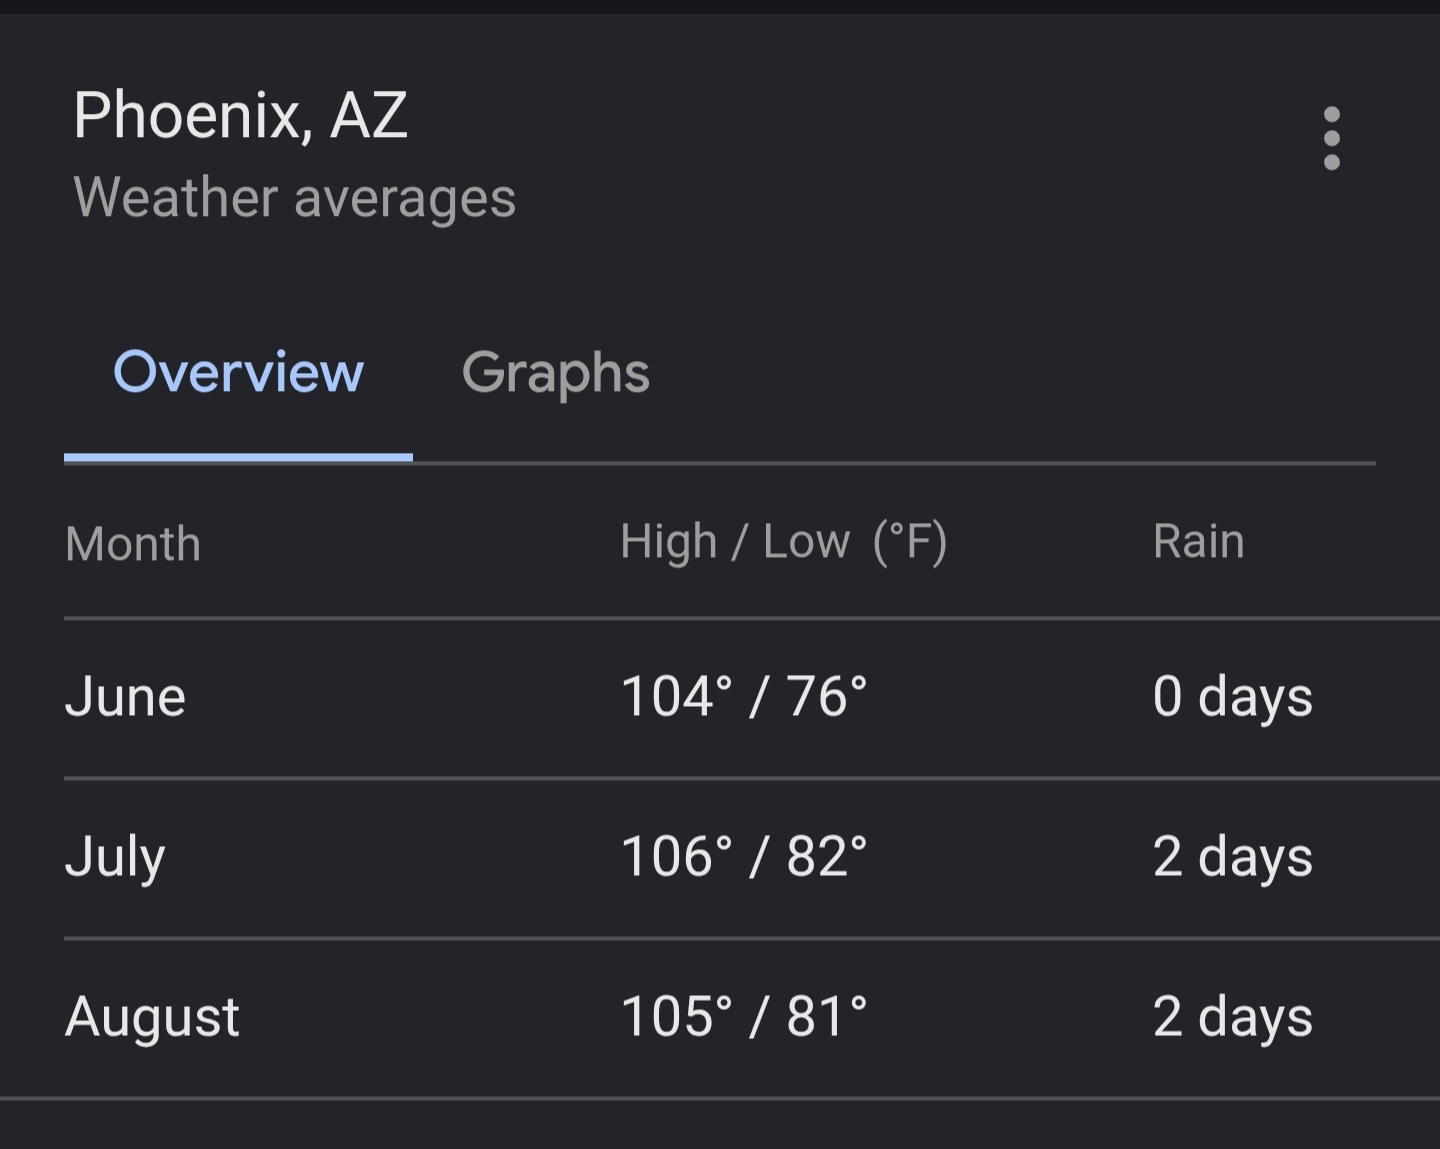Click the blue underline beneath Overview
The height and width of the screenshot is (1149, 1440).
coord(238,458)
